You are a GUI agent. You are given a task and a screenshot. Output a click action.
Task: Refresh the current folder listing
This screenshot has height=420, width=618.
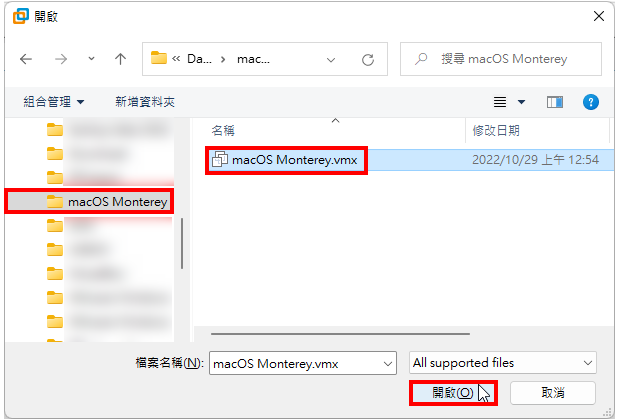368,59
